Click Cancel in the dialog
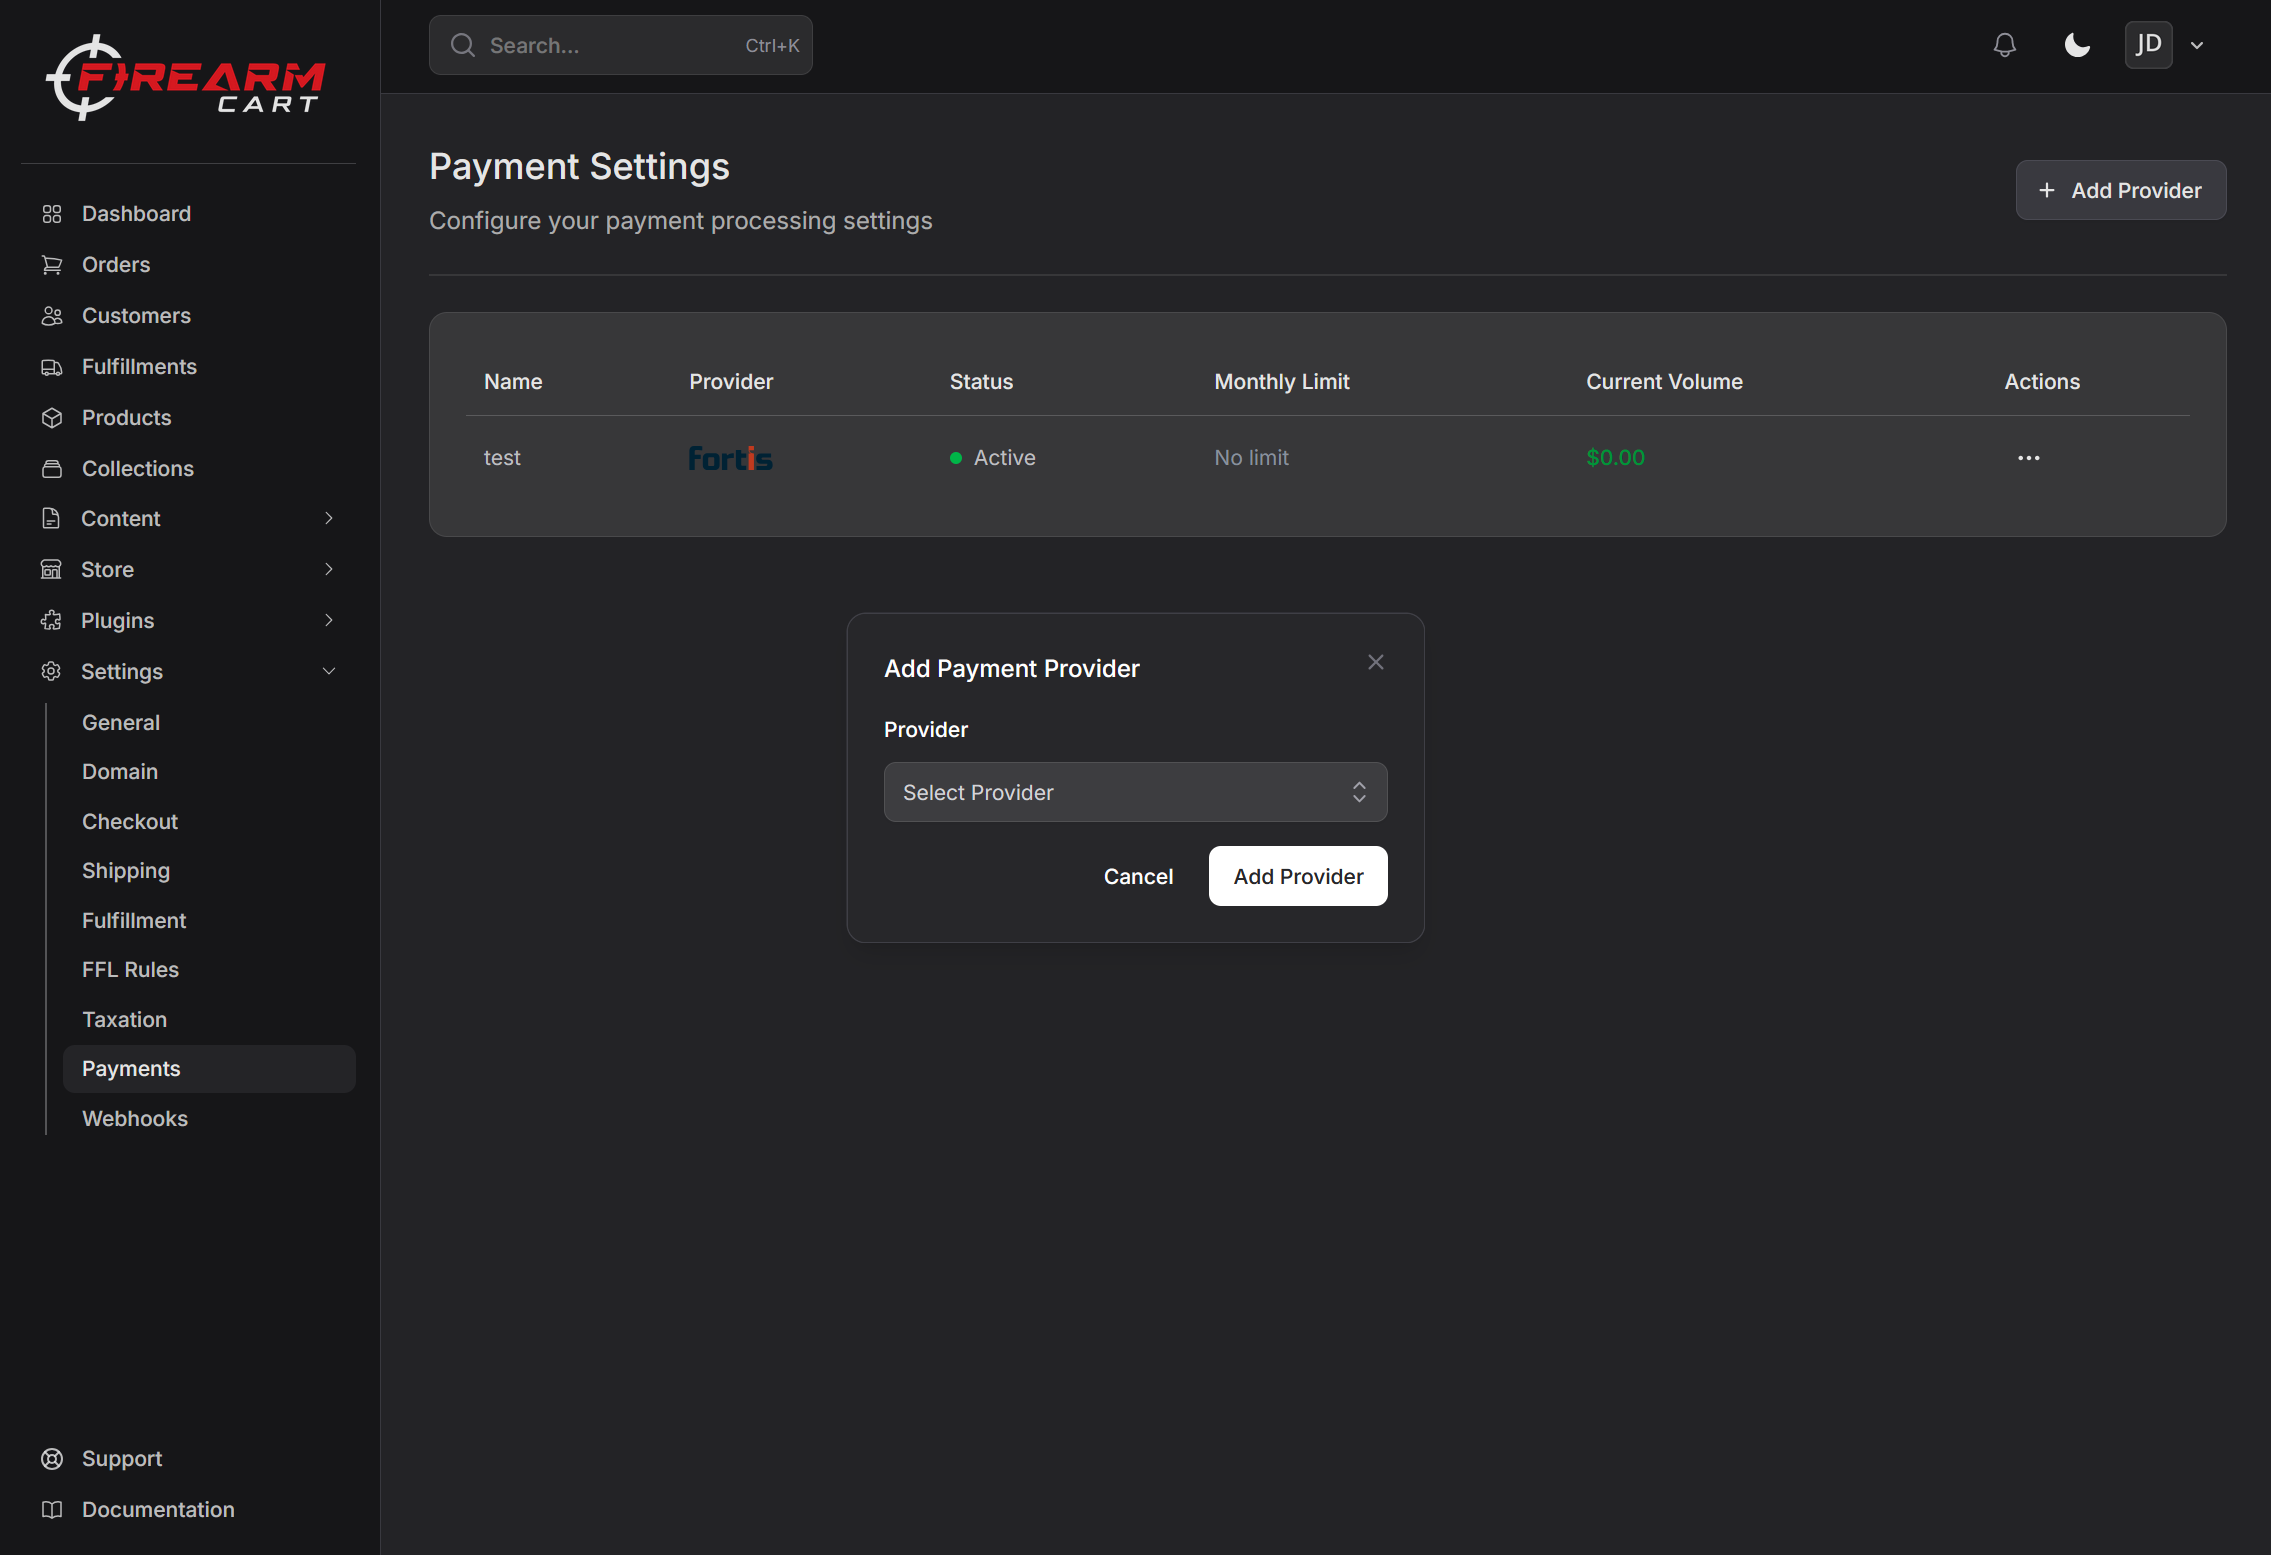2271x1555 pixels. pyautogui.click(x=1138, y=876)
